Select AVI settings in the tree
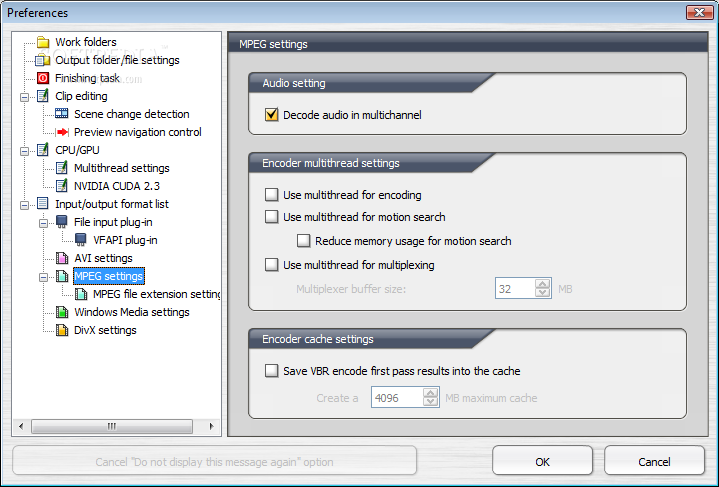 pos(103,258)
